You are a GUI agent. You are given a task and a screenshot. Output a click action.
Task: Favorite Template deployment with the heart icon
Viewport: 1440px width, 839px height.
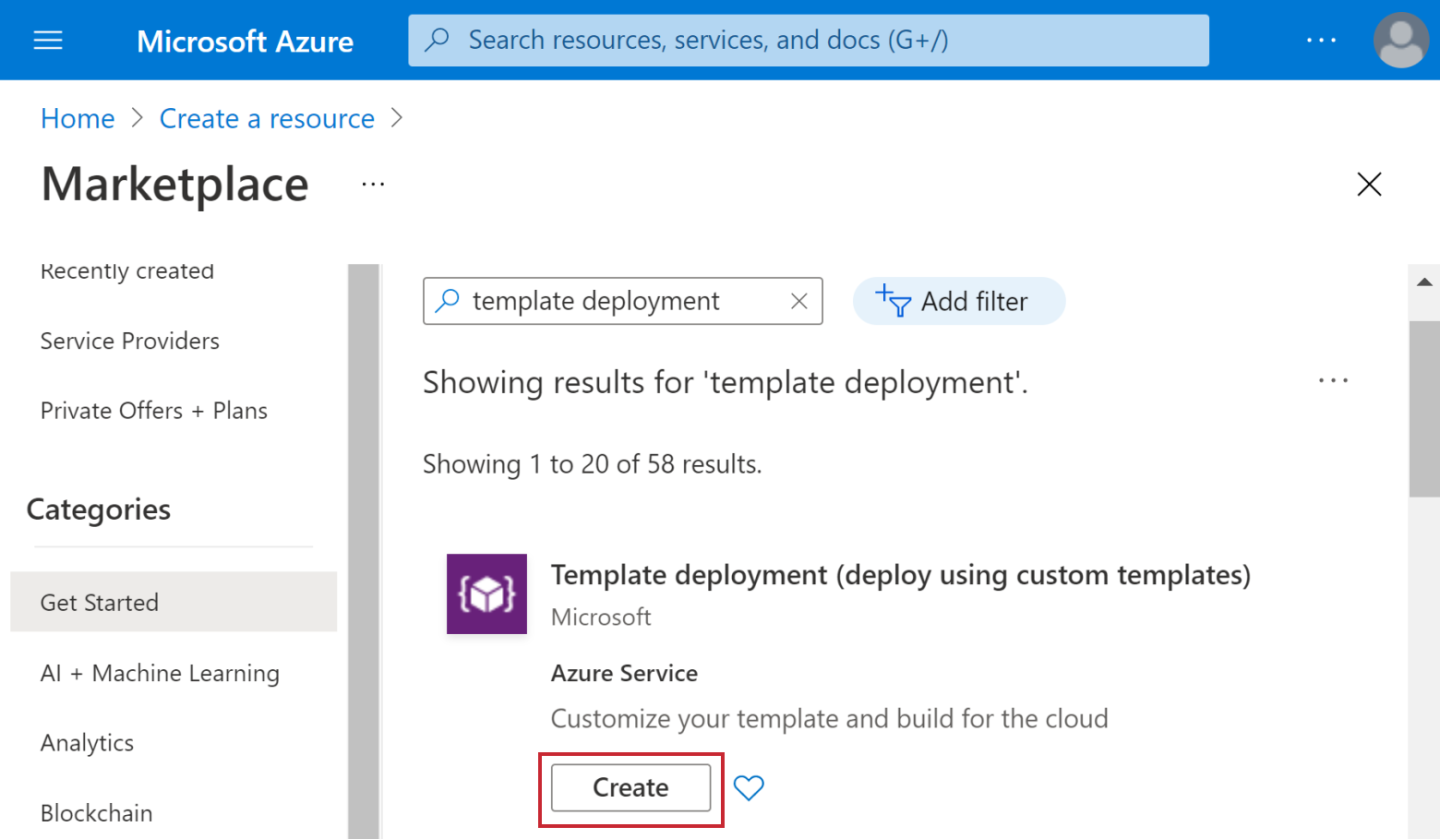pos(748,788)
